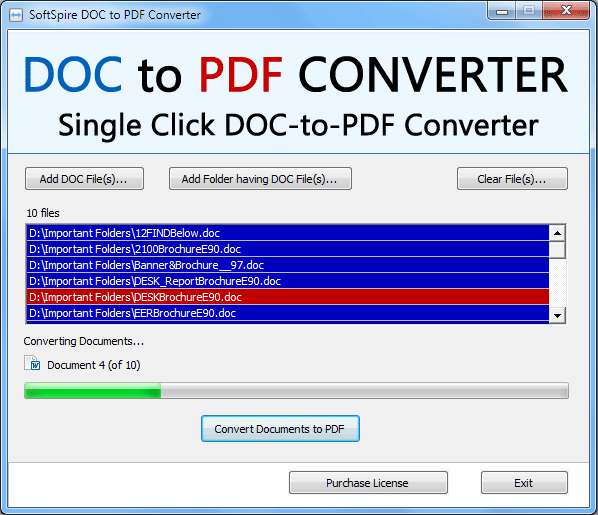Screen dimensions: 598x515
Task: Select the red highlighted DESKBrochureE90.doc row
Action: (x=288, y=297)
